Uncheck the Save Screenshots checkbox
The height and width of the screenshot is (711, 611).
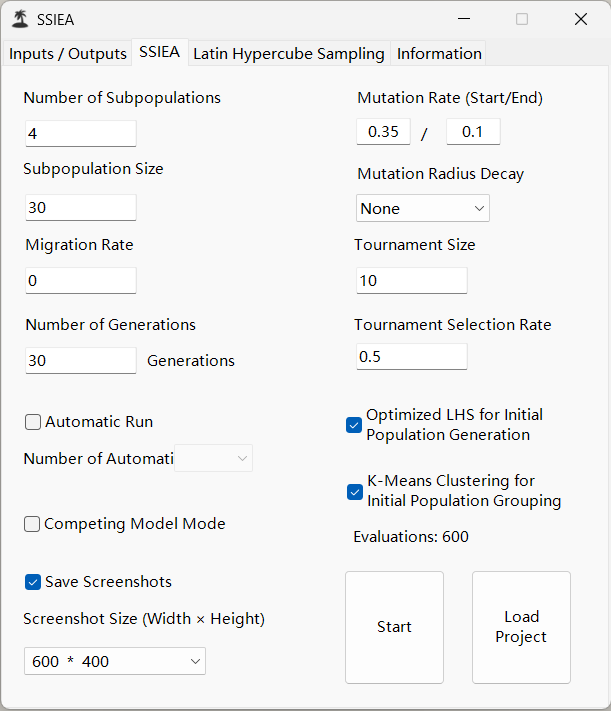33,582
